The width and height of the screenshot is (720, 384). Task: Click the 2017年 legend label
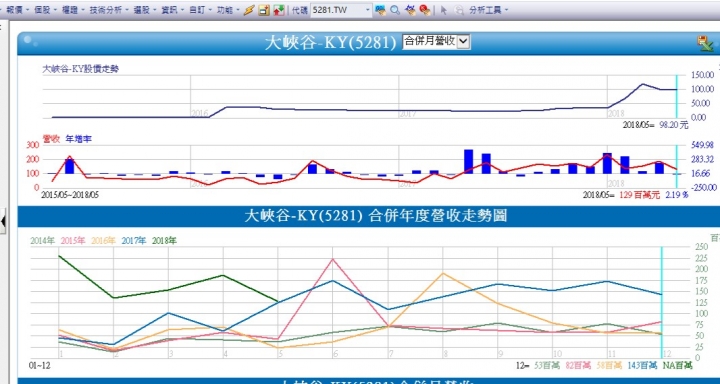tap(134, 240)
